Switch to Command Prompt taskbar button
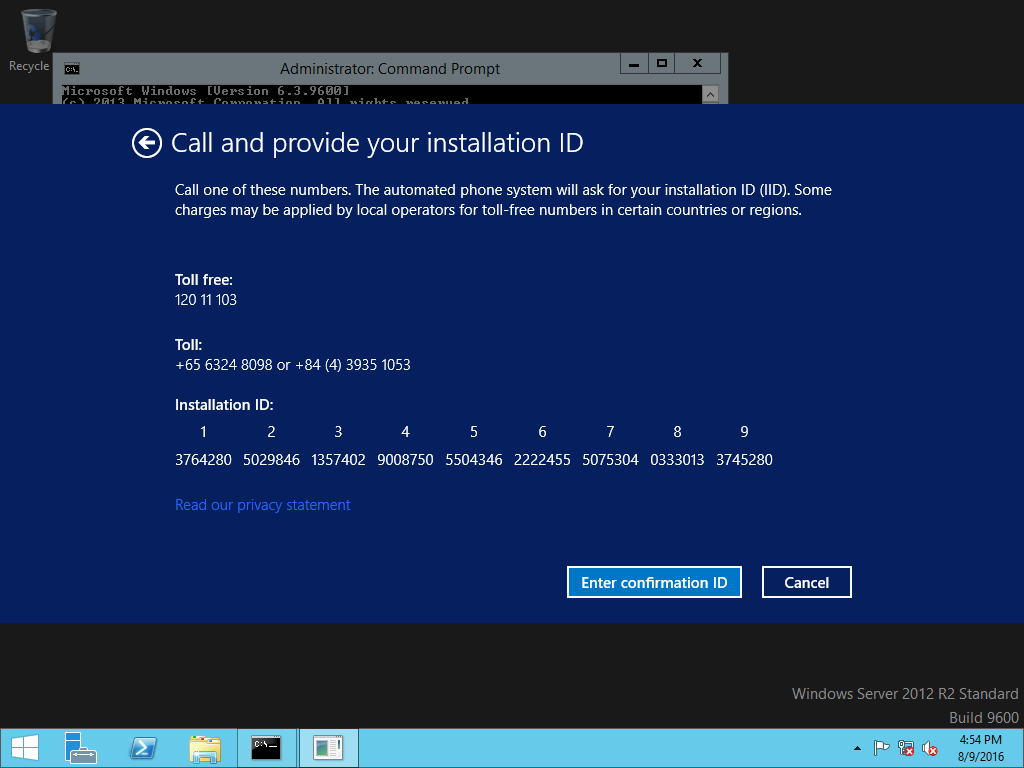Image resolution: width=1024 pixels, height=768 pixels. tap(266, 748)
